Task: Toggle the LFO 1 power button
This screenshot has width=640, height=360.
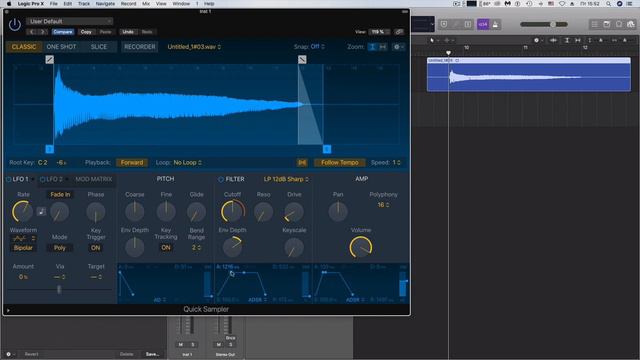Action: pyautogui.click(x=9, y=179)
